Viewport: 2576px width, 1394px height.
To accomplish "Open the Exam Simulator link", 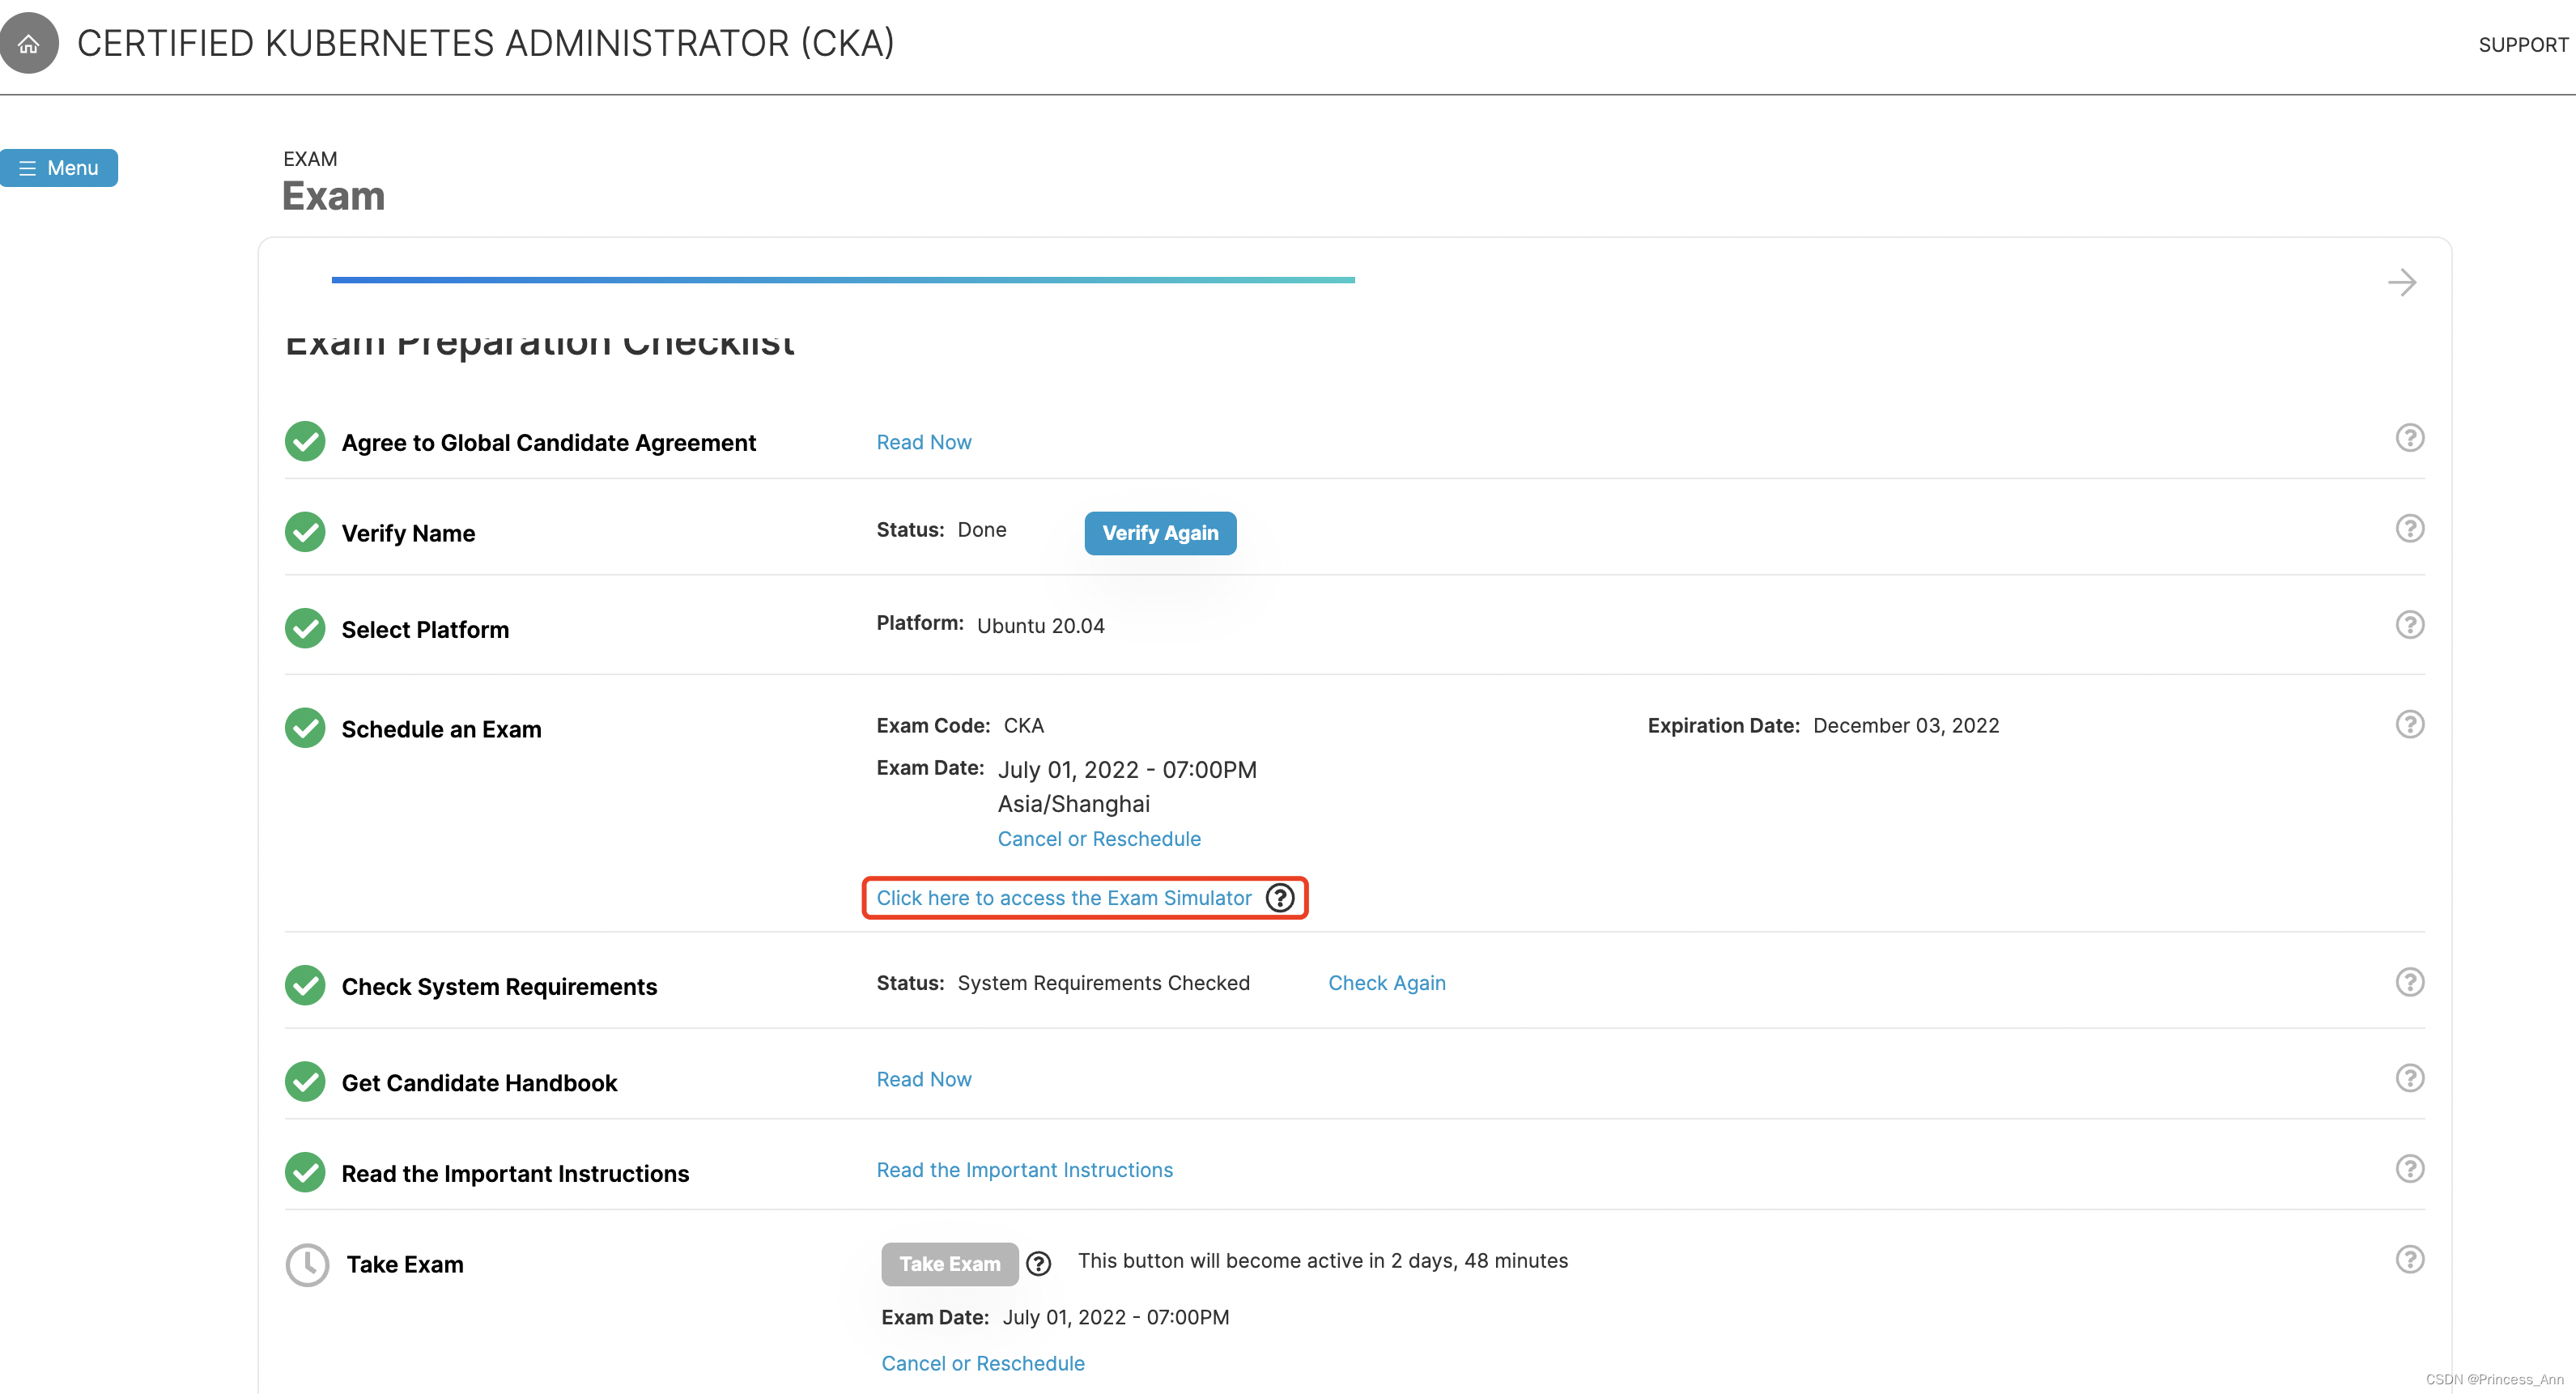I will click(x=1063, y=898).
